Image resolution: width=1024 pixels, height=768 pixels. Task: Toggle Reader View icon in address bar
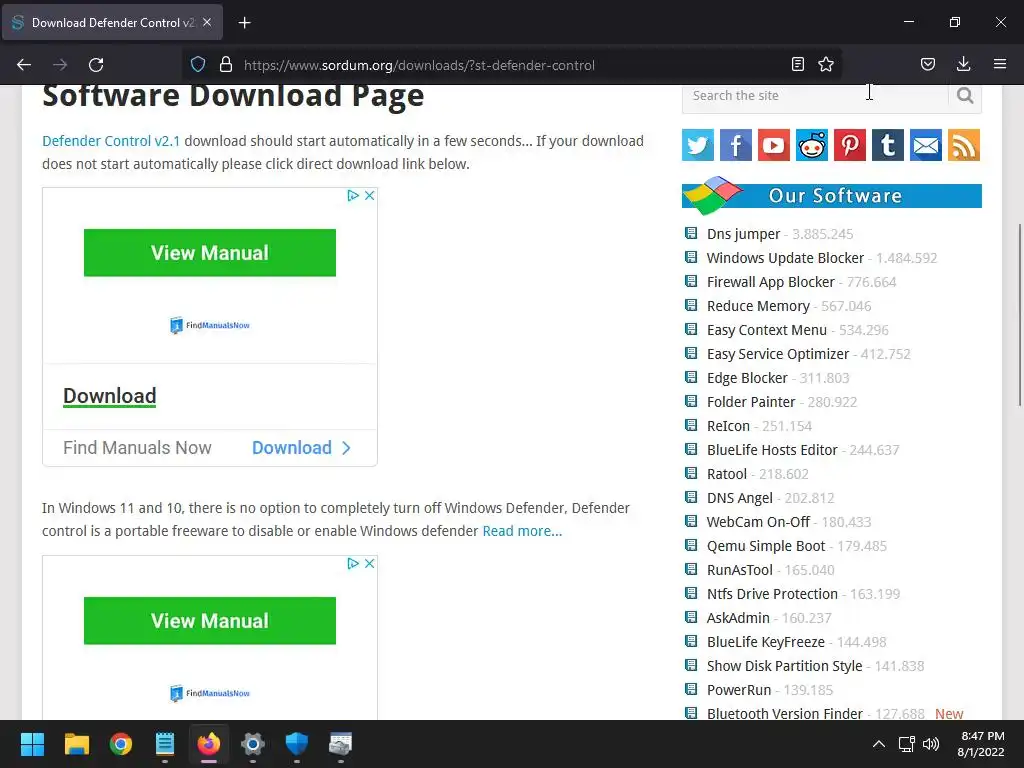(797, 65)
